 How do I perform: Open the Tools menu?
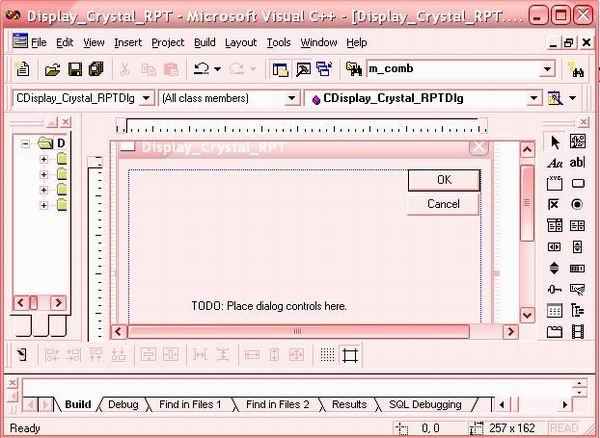(x=279, y=42)
